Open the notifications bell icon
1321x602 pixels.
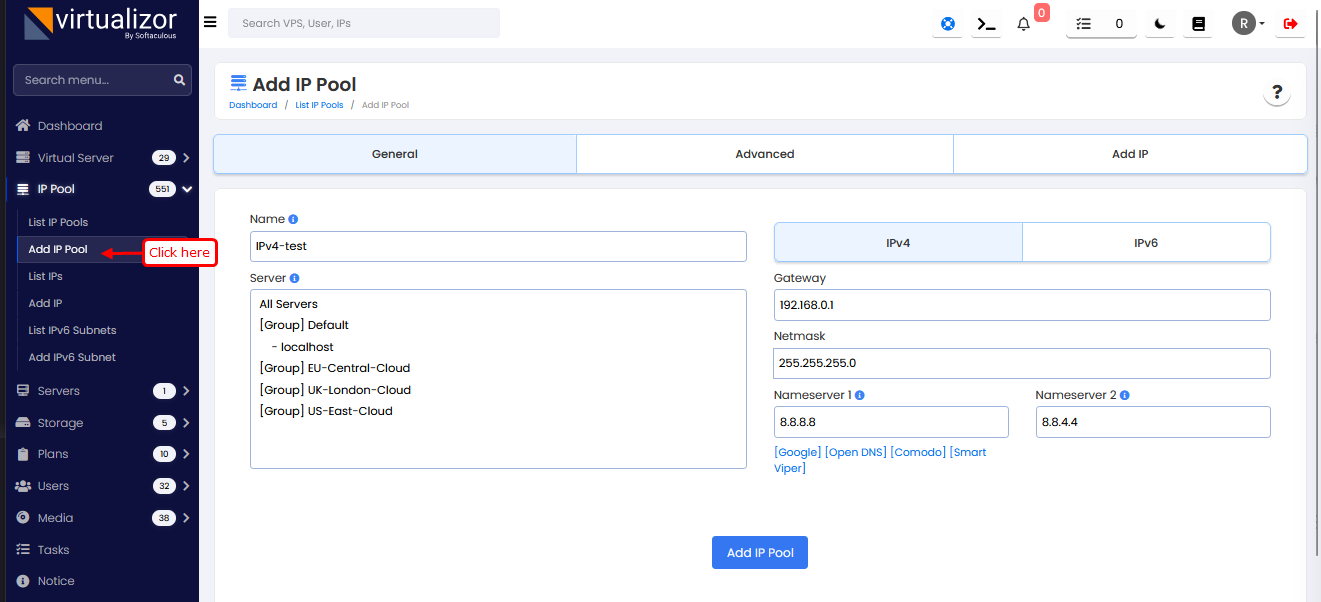click(x=1023, y=24)
